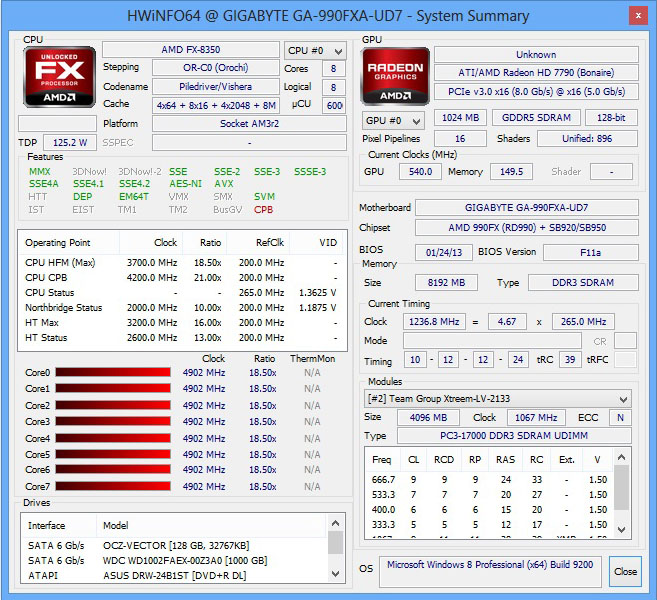Select the CPU HFM (Max) row
657x600 pixels.
(182, 263)
